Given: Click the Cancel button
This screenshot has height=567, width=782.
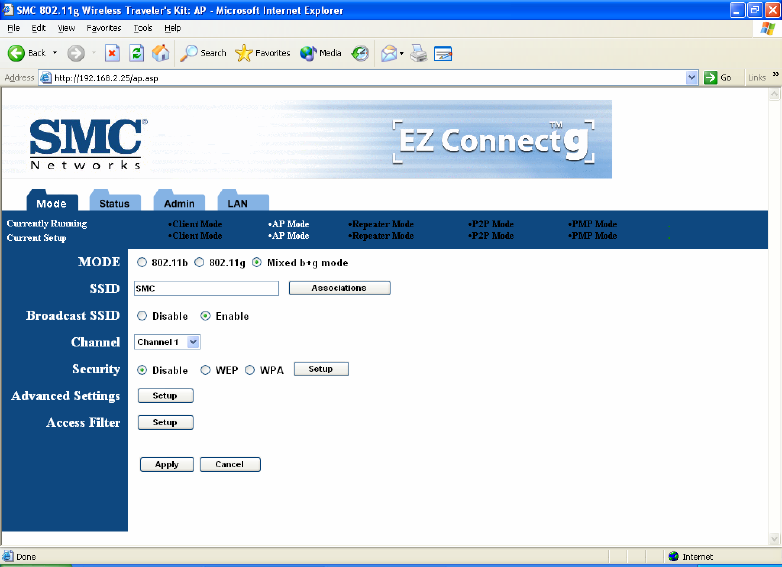Looking at the screenshot, I should point(230,464).
